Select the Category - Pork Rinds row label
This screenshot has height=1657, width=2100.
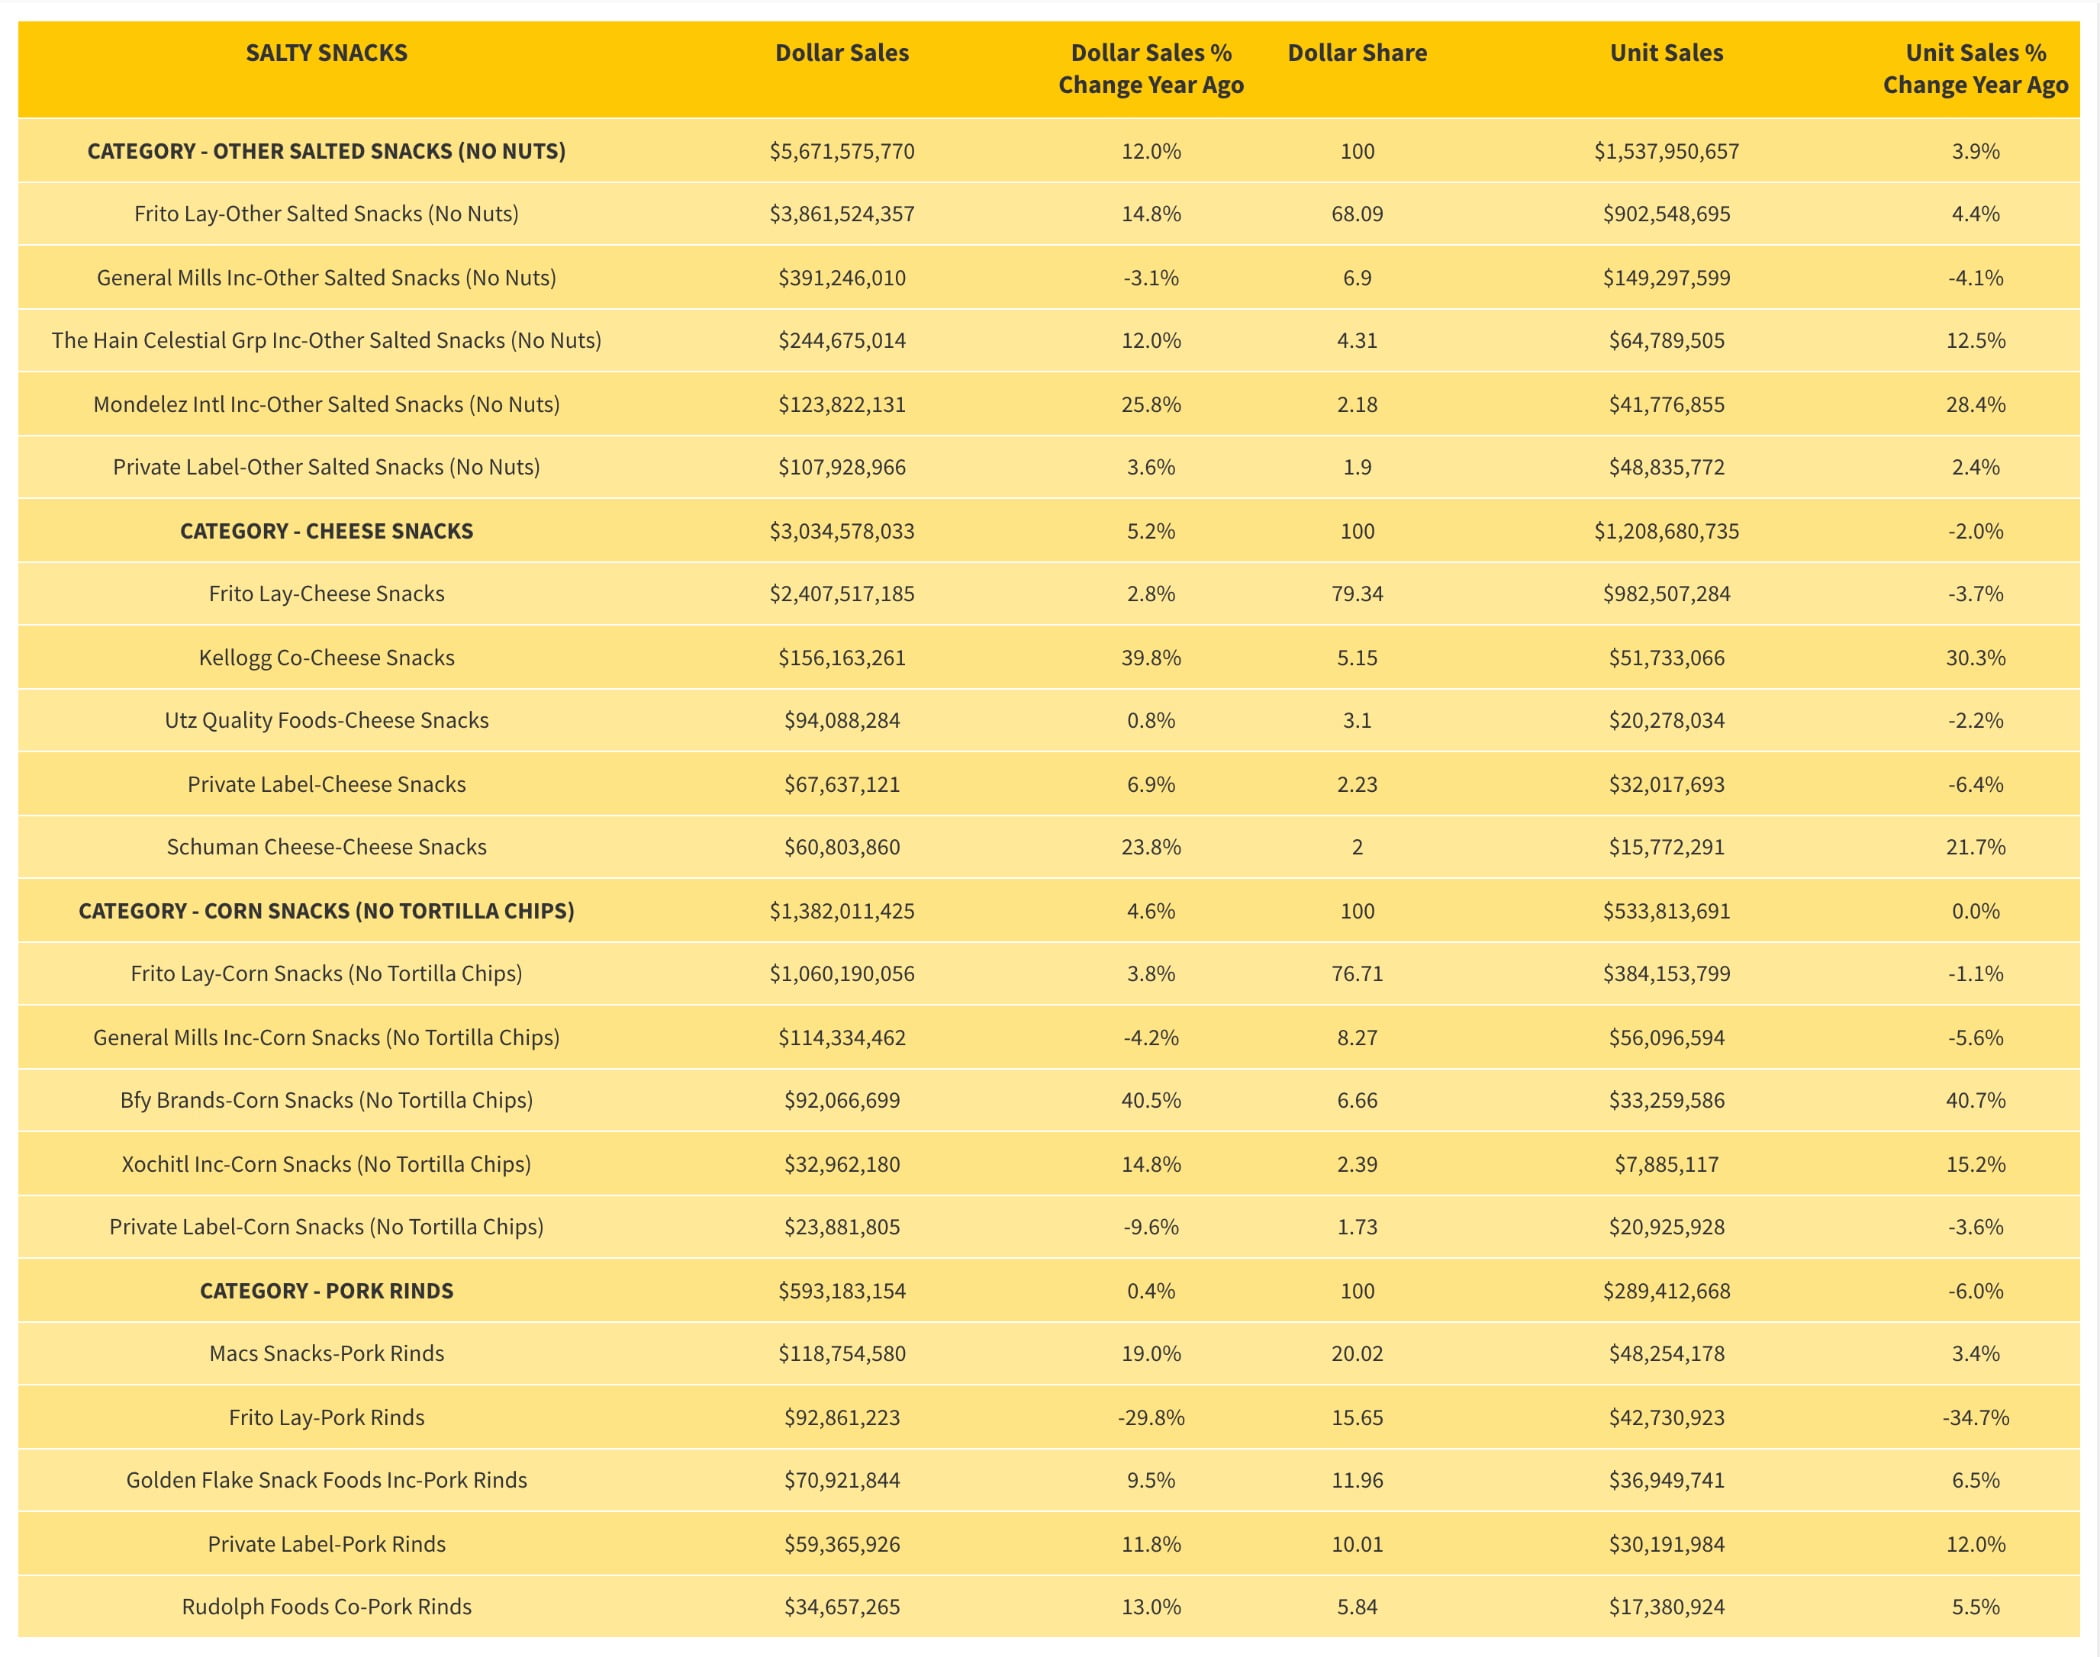coord(326,1291)
